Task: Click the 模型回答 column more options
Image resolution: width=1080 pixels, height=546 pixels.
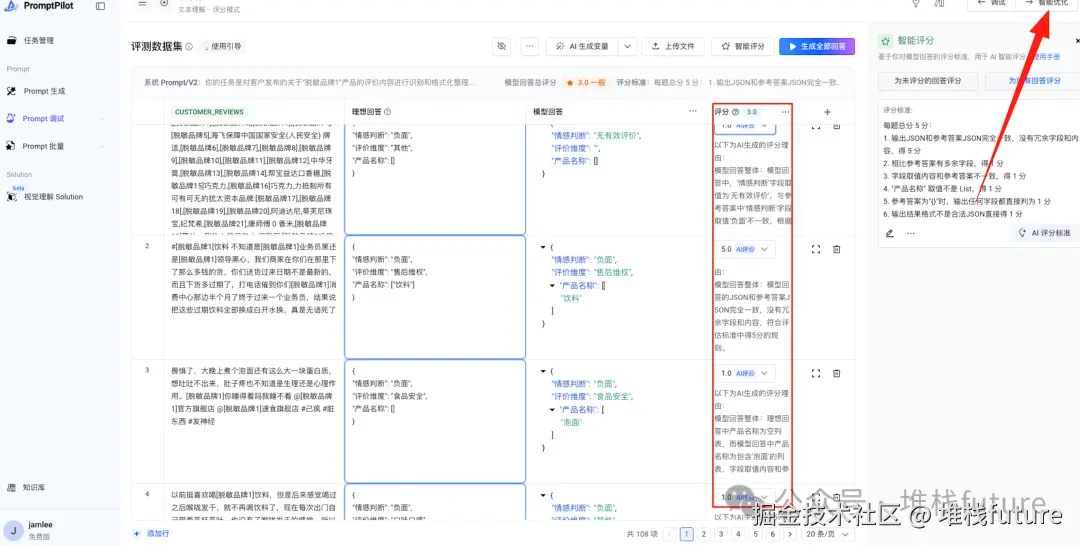Action: [x=693, y=111]
